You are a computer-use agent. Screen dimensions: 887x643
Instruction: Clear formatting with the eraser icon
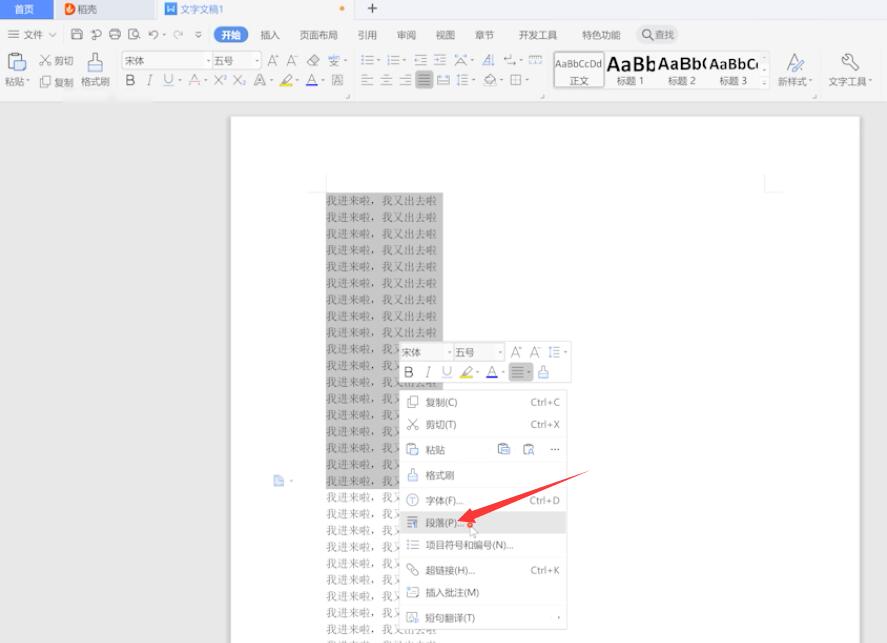[x=313, y=60]
